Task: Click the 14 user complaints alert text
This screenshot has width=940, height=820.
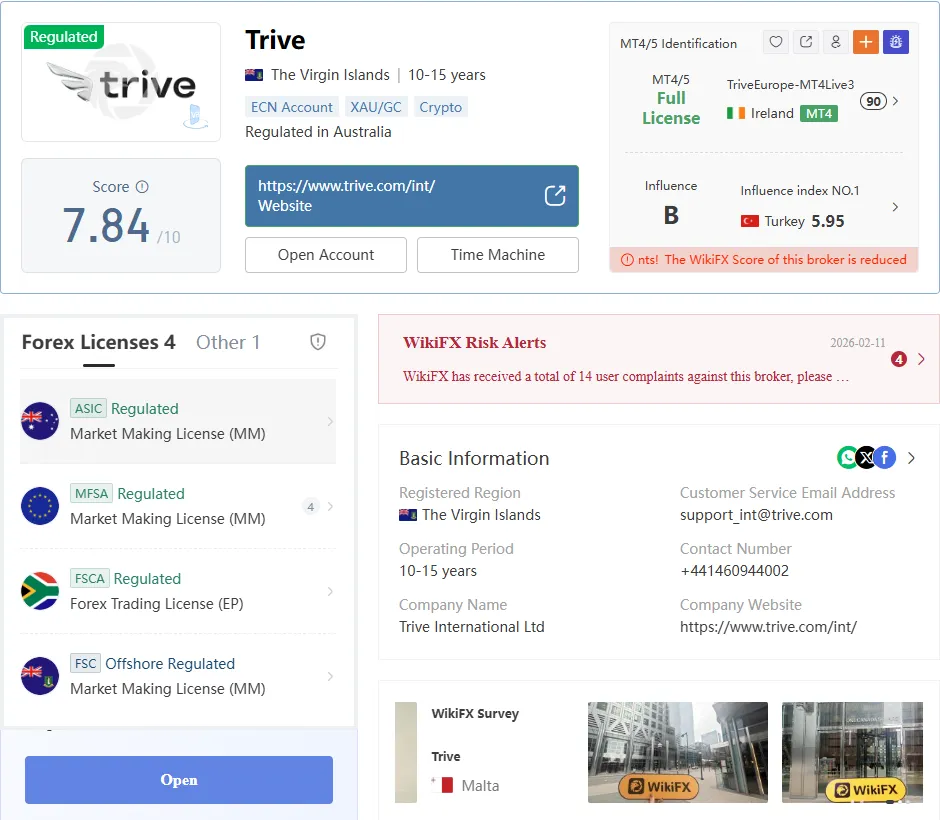Action: (626, 376)
